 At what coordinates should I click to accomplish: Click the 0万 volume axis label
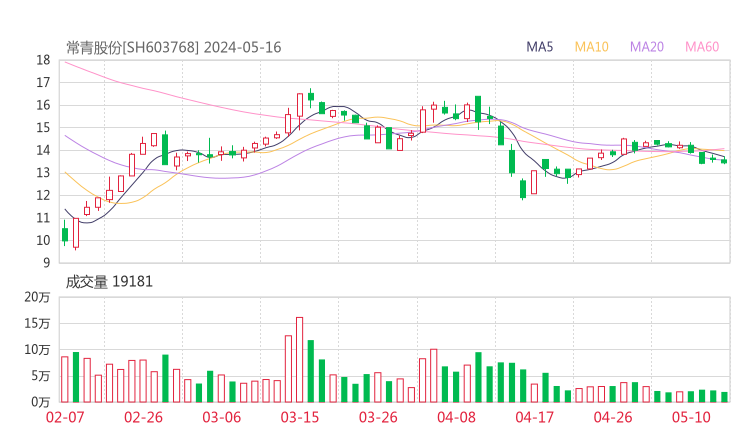(x=41, y=402)
